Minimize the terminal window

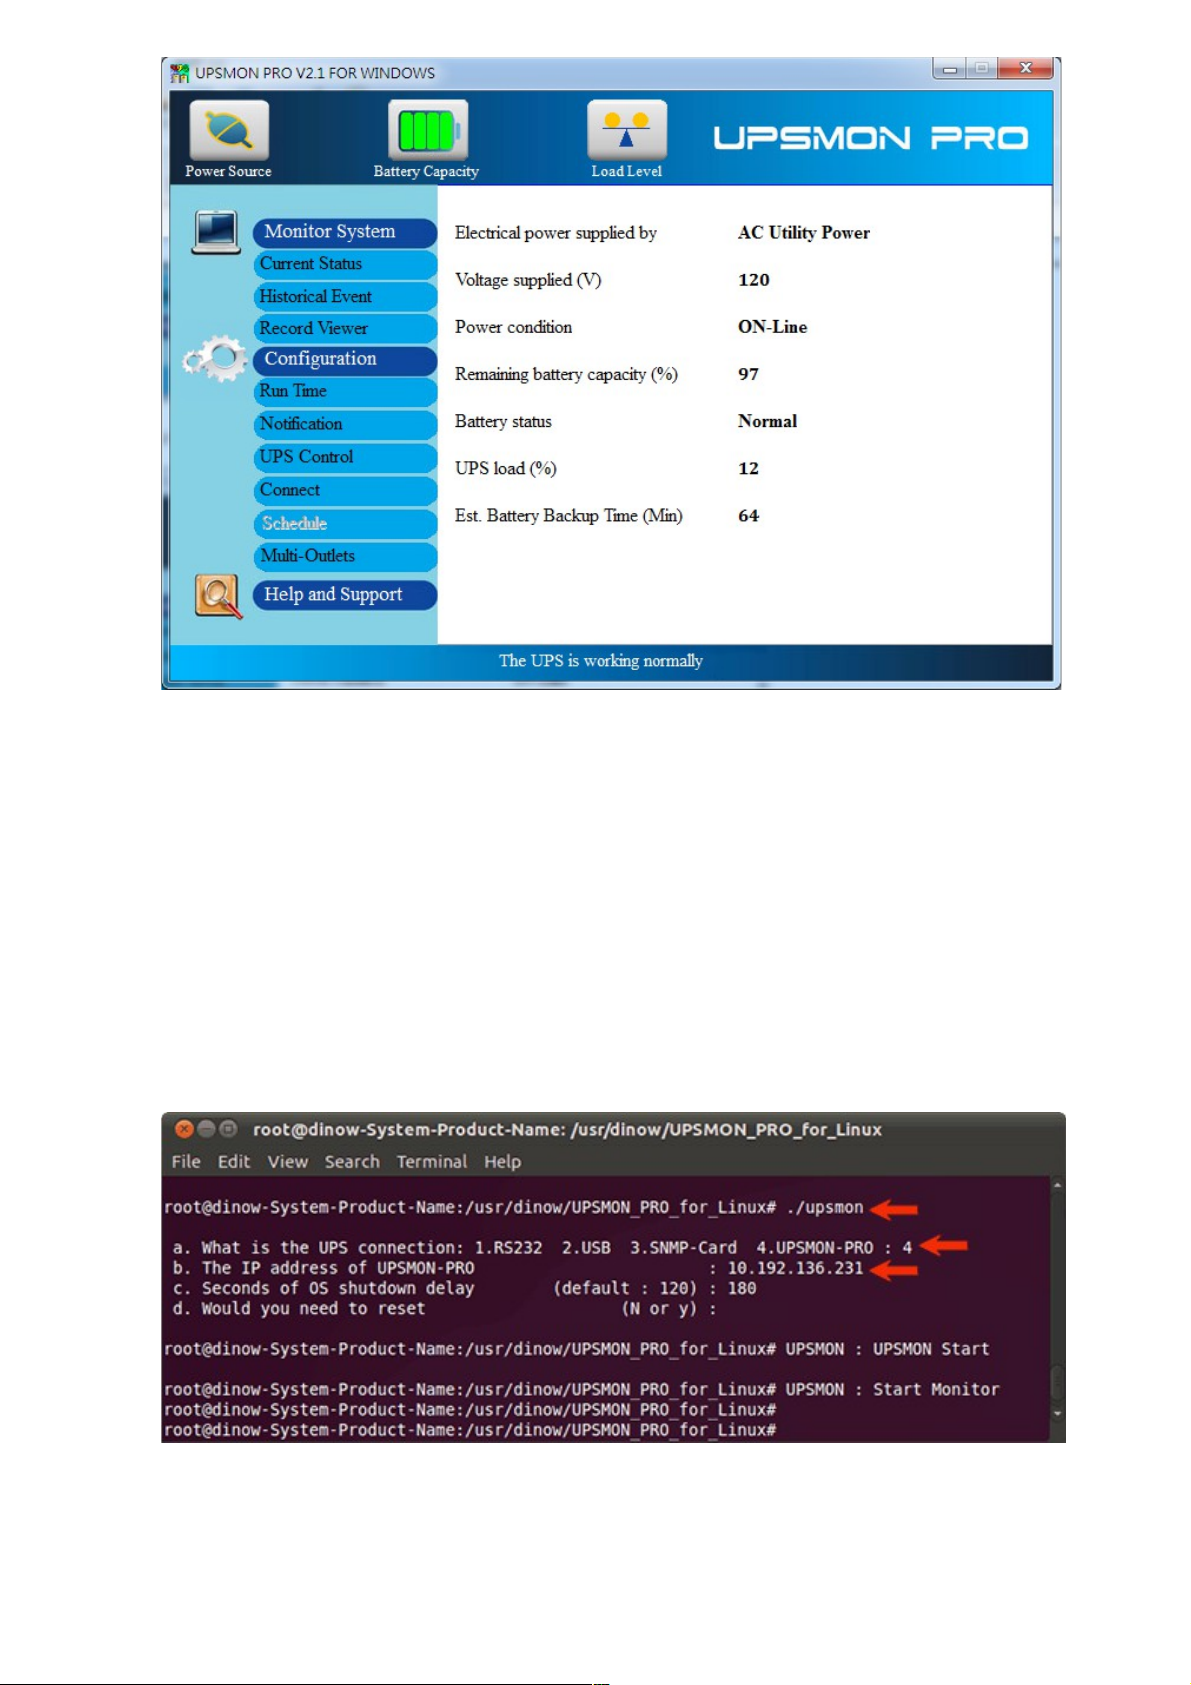point(206,1129)
